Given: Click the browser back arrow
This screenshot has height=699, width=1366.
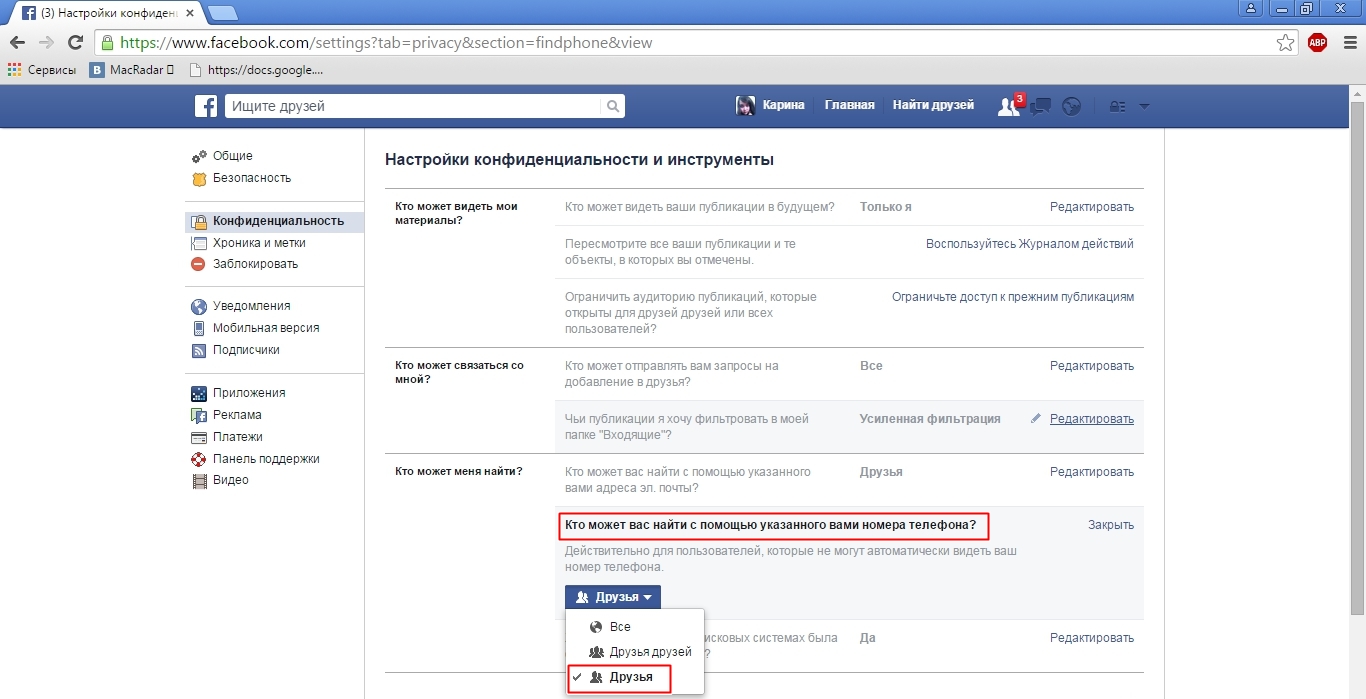Looking at the screenshot, I should pyautogui.click(x=17, y=42).
